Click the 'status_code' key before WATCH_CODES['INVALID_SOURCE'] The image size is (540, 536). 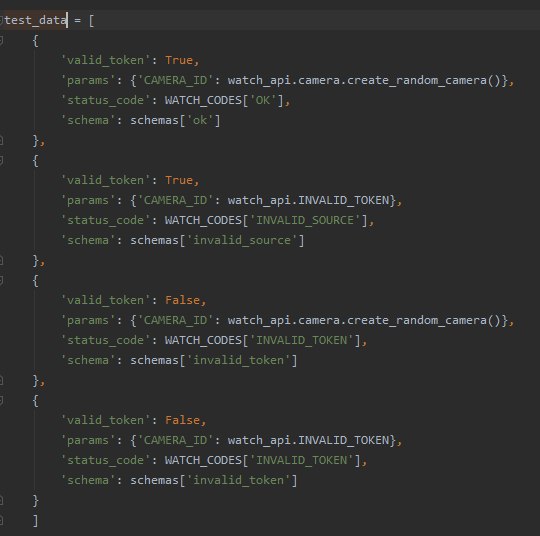[x=105, y=220]
